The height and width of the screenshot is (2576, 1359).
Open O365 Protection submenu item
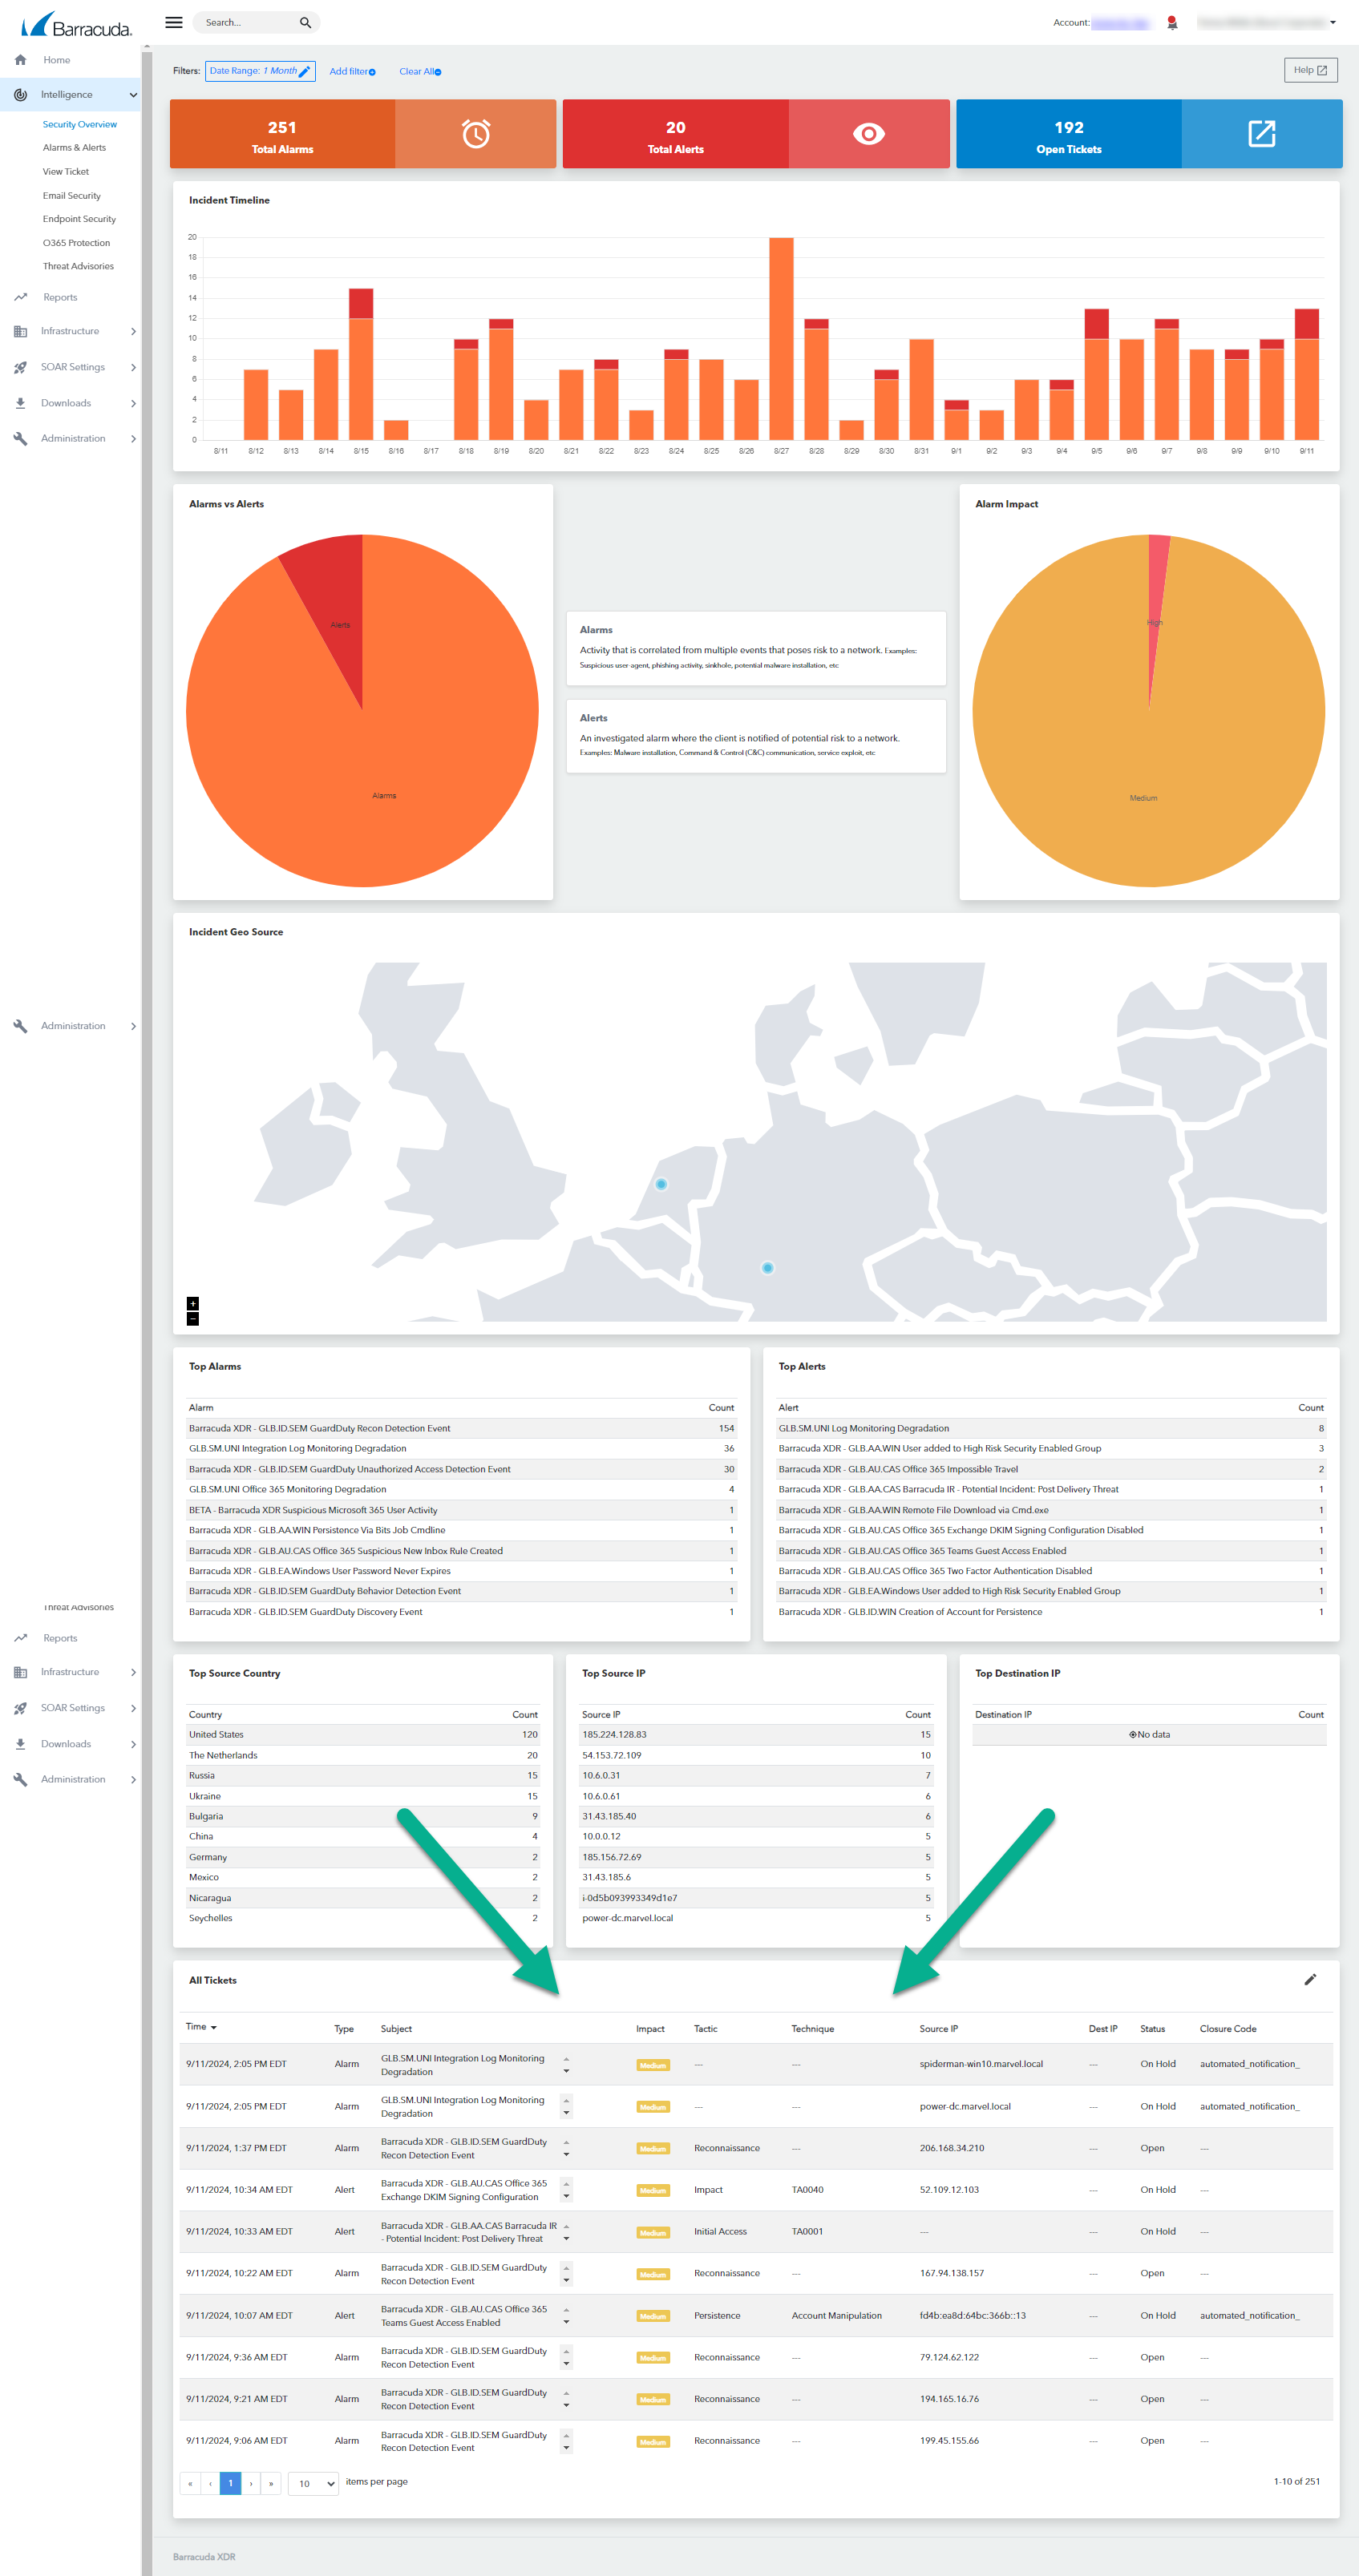tap(76, 243)
